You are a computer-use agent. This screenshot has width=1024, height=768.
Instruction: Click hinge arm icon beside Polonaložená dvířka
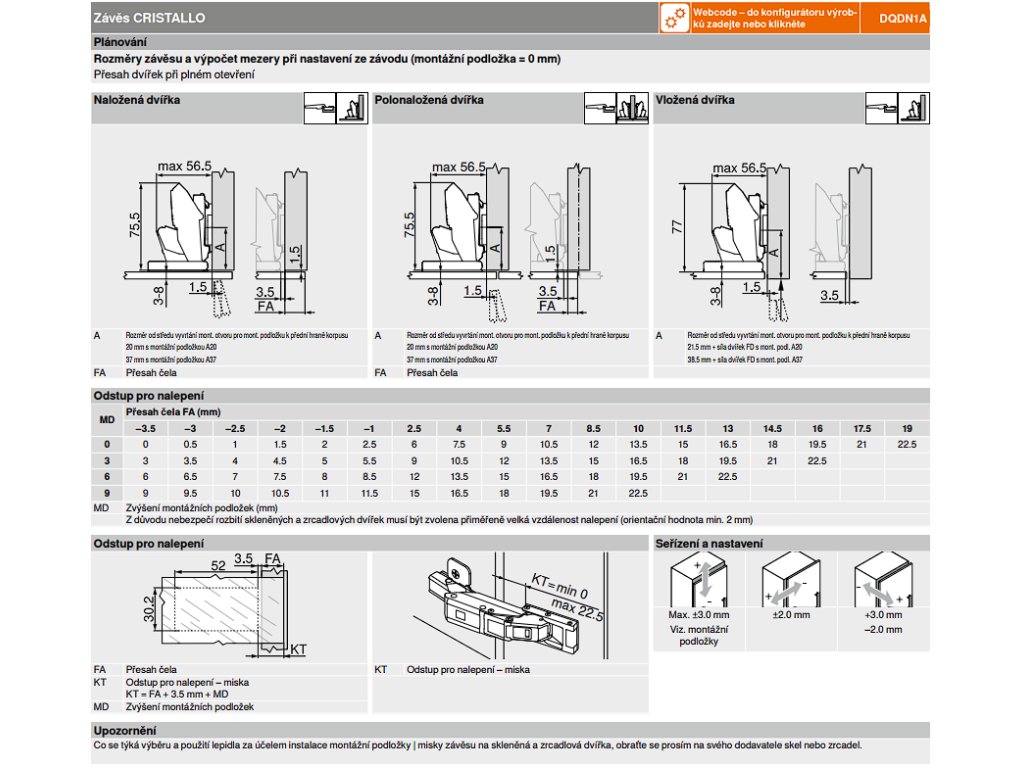pyautogui.click(x=599, y=106)
